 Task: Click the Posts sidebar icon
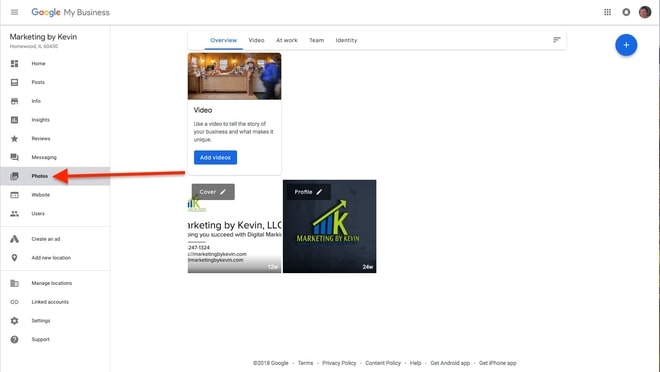14,82
